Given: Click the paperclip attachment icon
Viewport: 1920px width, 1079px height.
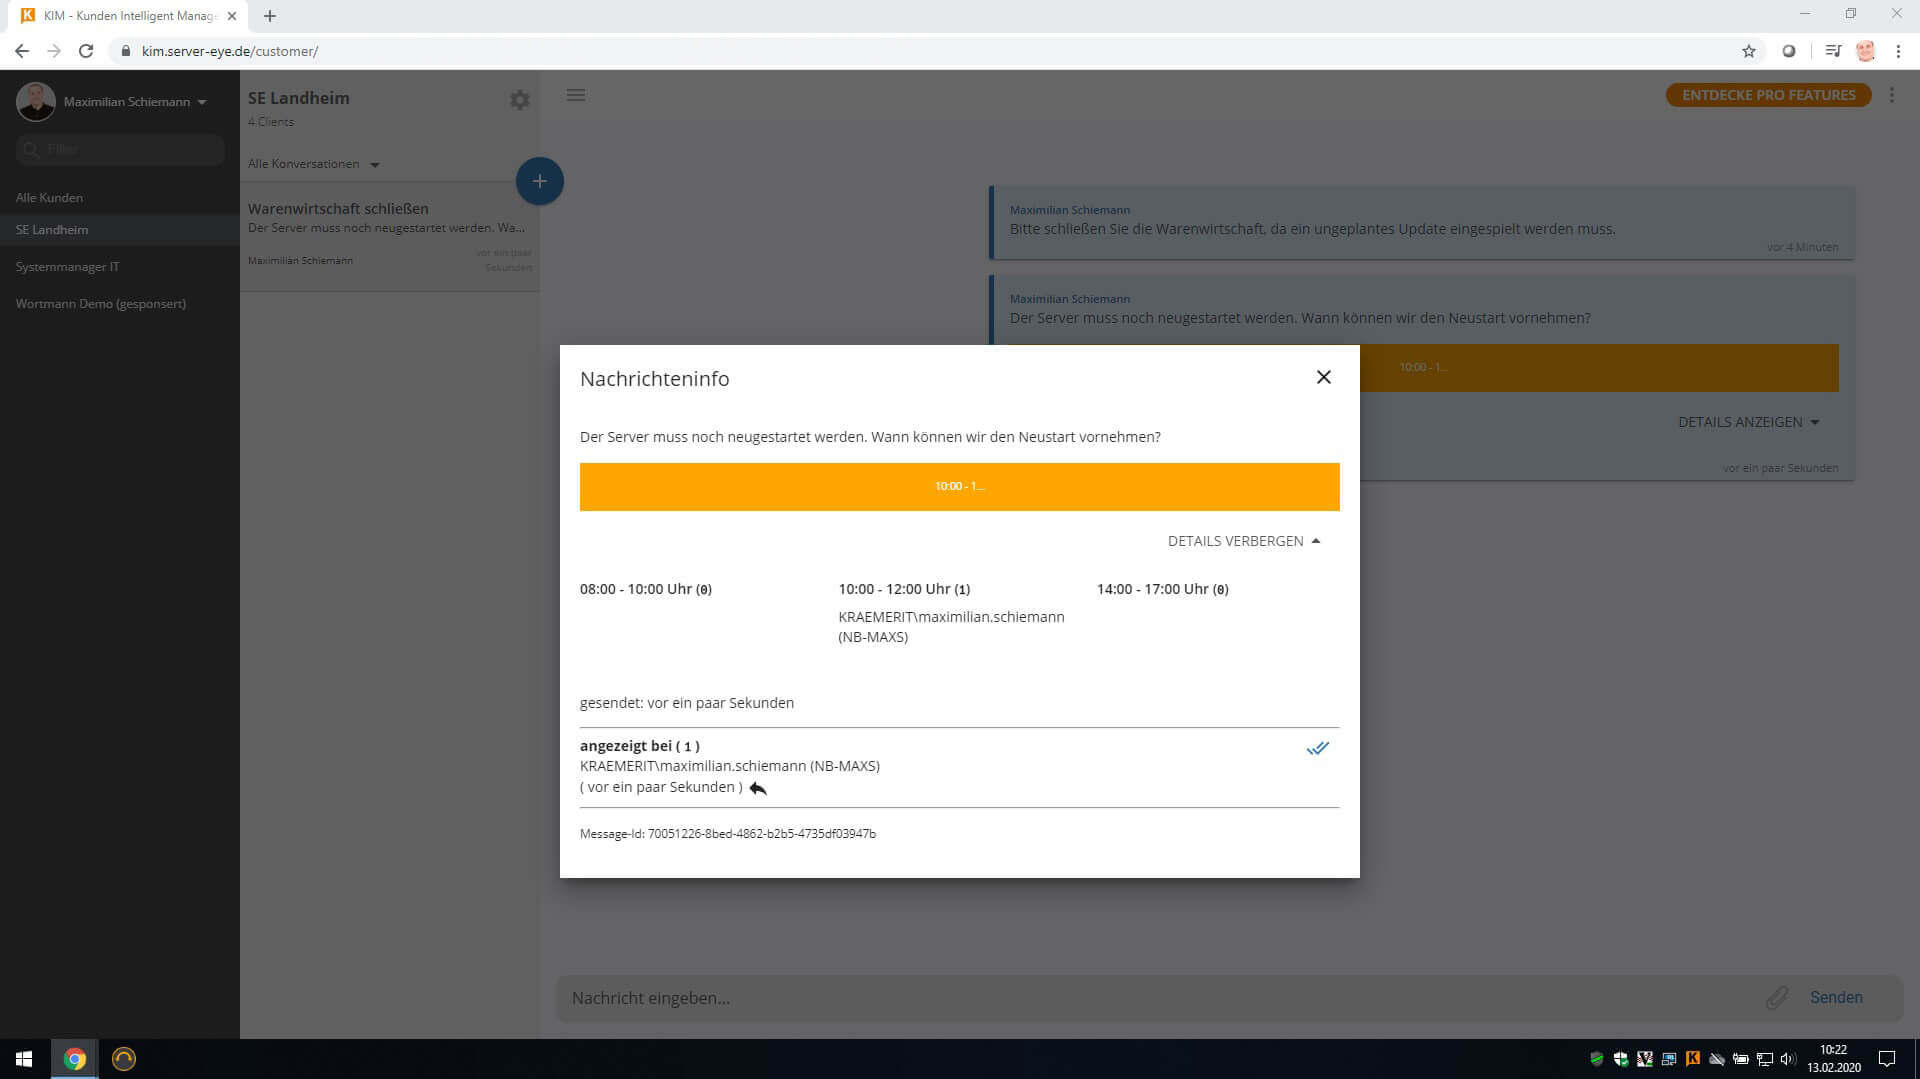Looking at the screenshot, I should [1776, 997].
